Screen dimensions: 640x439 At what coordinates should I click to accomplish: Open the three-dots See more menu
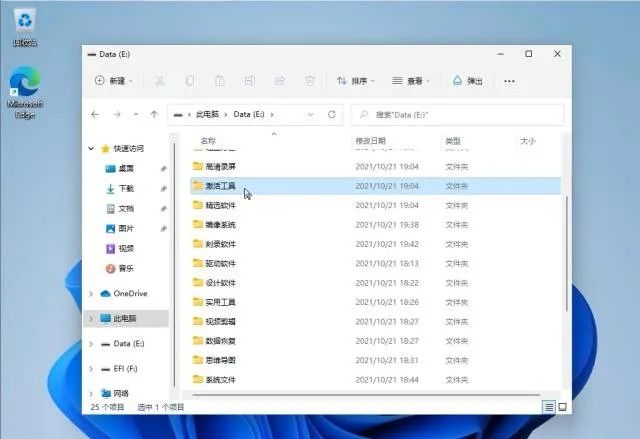[x=509, y=81]
